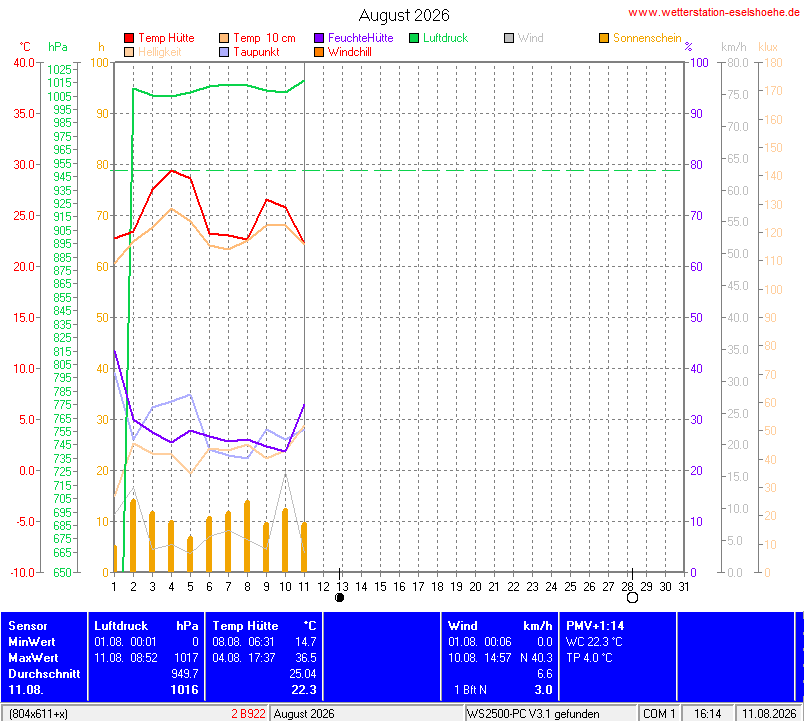Click the orange sunshine bar for day 10
Image resolution: width=804 pixels, height=721 pixels.
pos(285,540)
